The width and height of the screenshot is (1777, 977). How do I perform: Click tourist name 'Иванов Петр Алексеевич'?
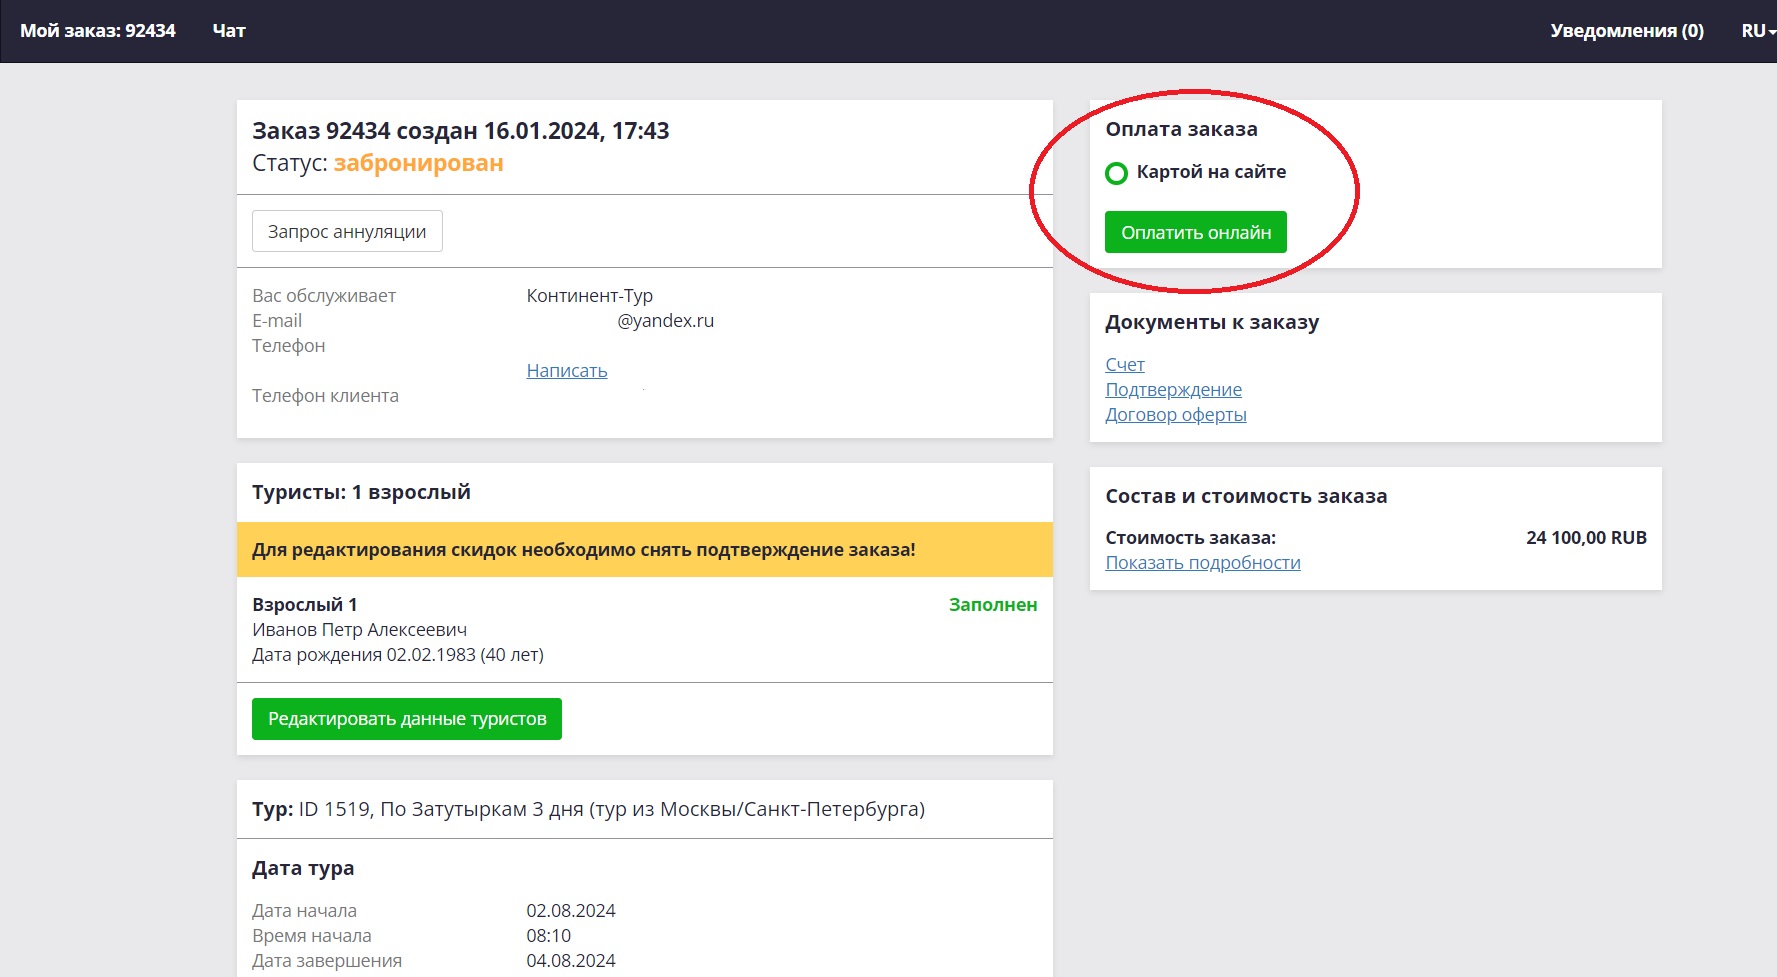[x=360, y=630]
